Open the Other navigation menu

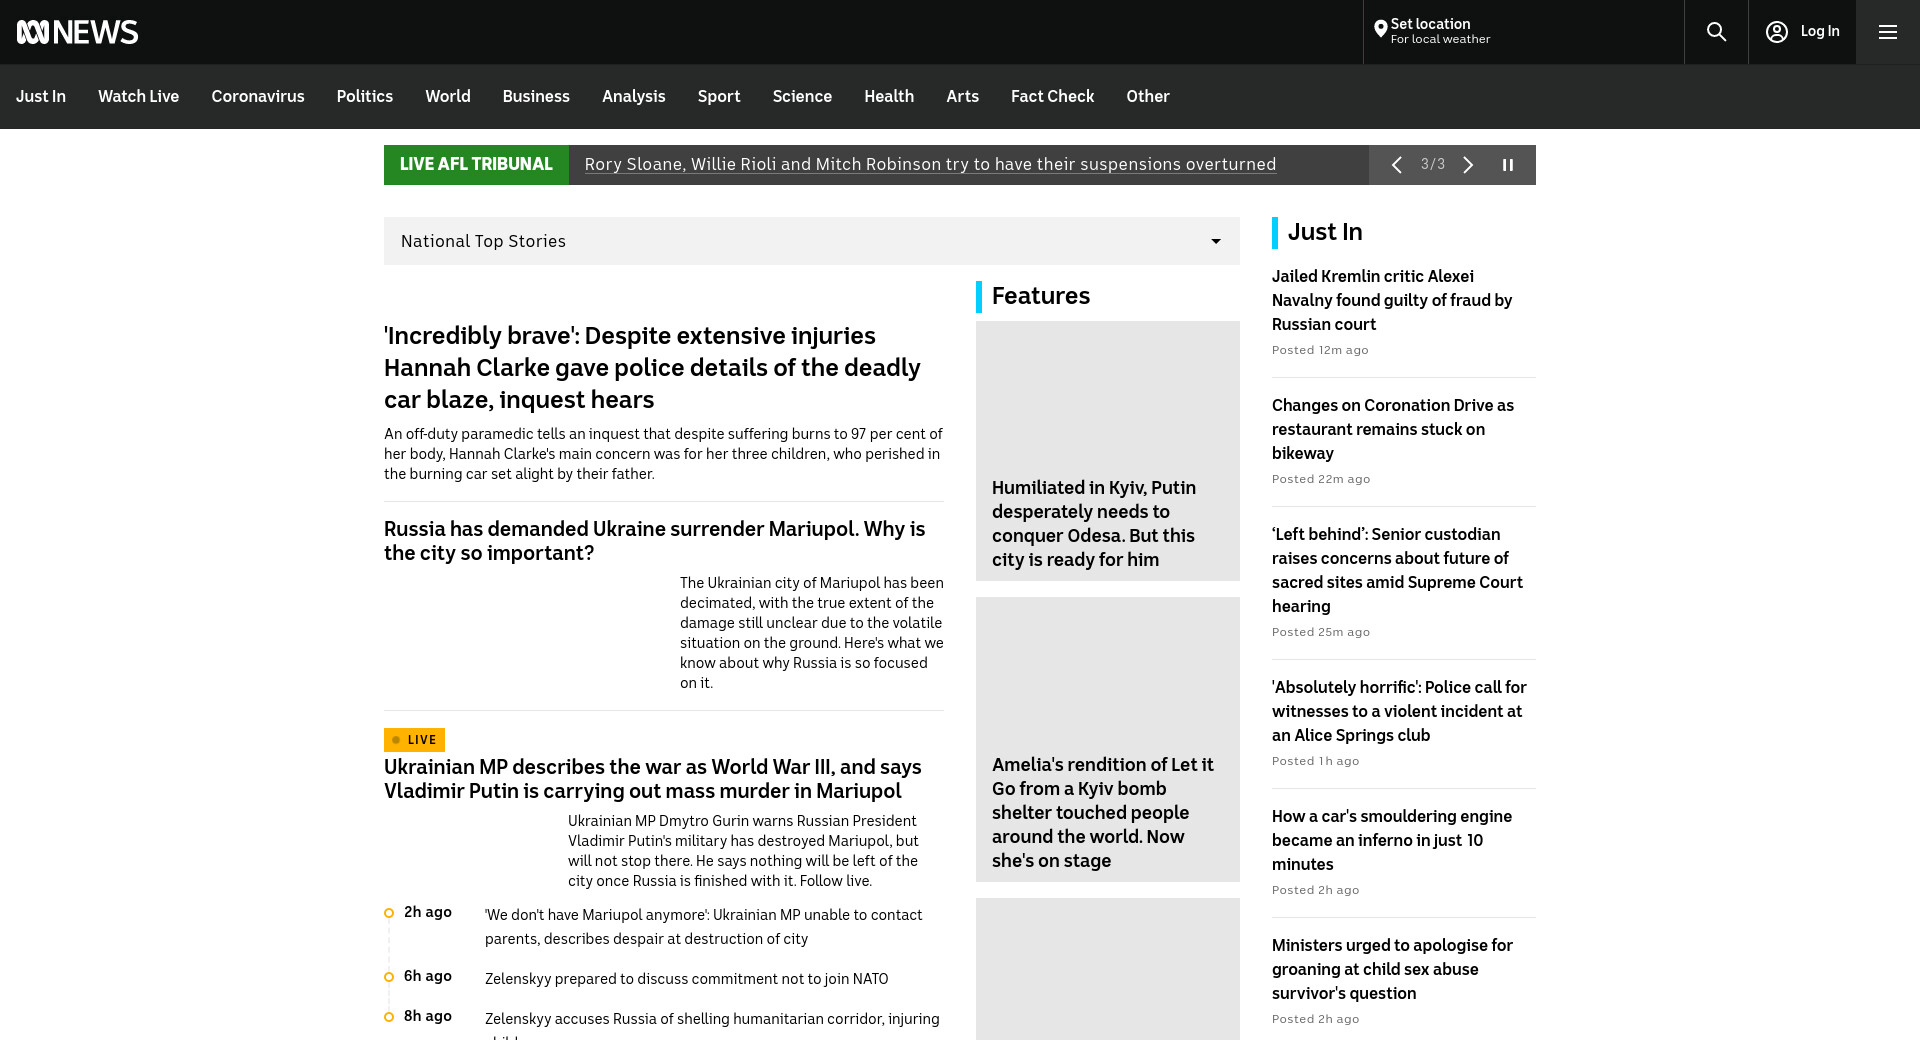pyautogui.click(x=1147, y=97)
